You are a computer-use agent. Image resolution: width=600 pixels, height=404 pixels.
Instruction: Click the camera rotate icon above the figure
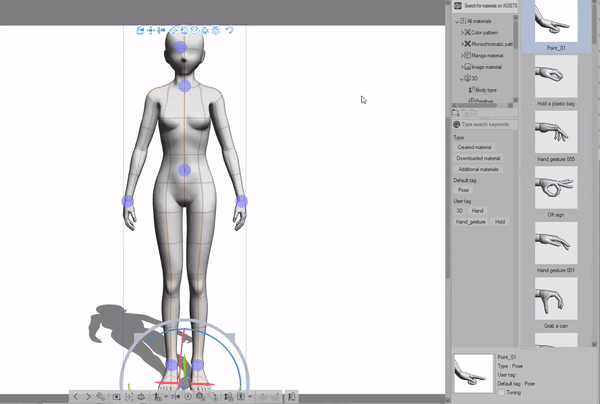point(140,30)
